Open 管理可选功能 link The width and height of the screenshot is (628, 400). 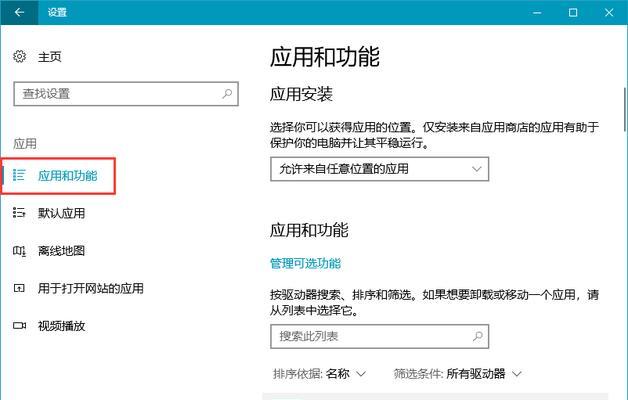coord(305,263)
